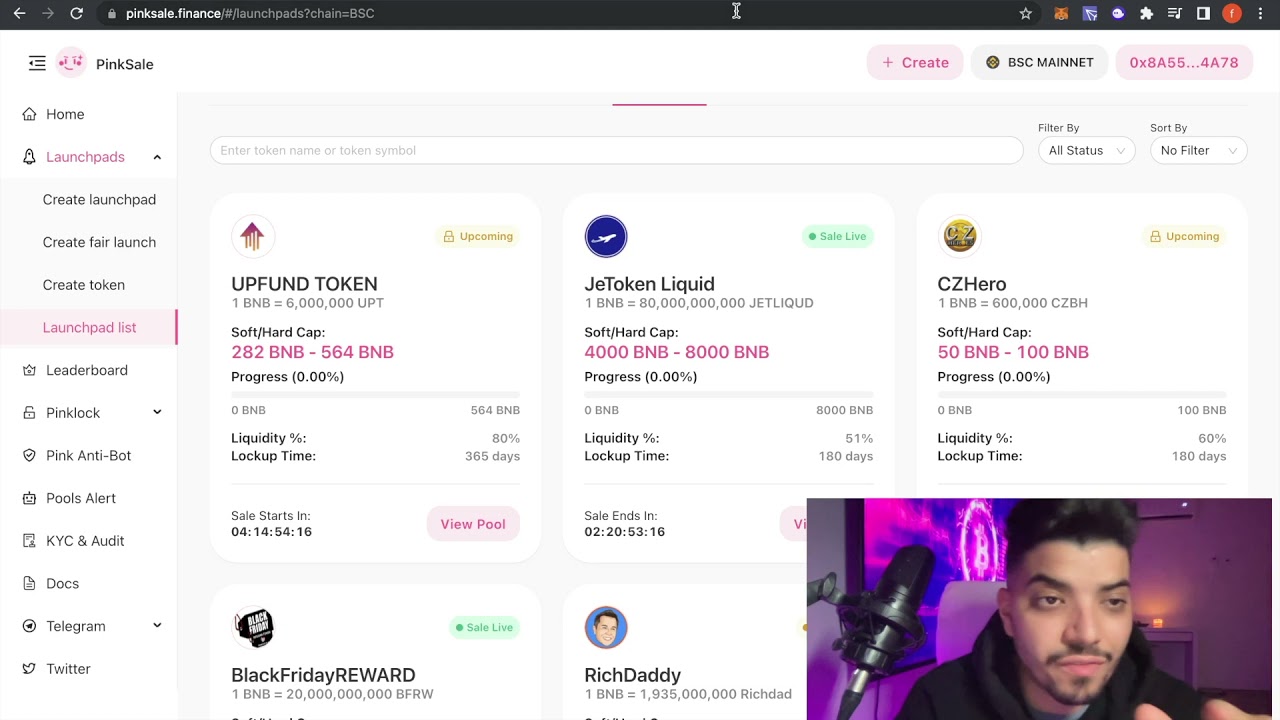Click the Create button

pos(915,62)
